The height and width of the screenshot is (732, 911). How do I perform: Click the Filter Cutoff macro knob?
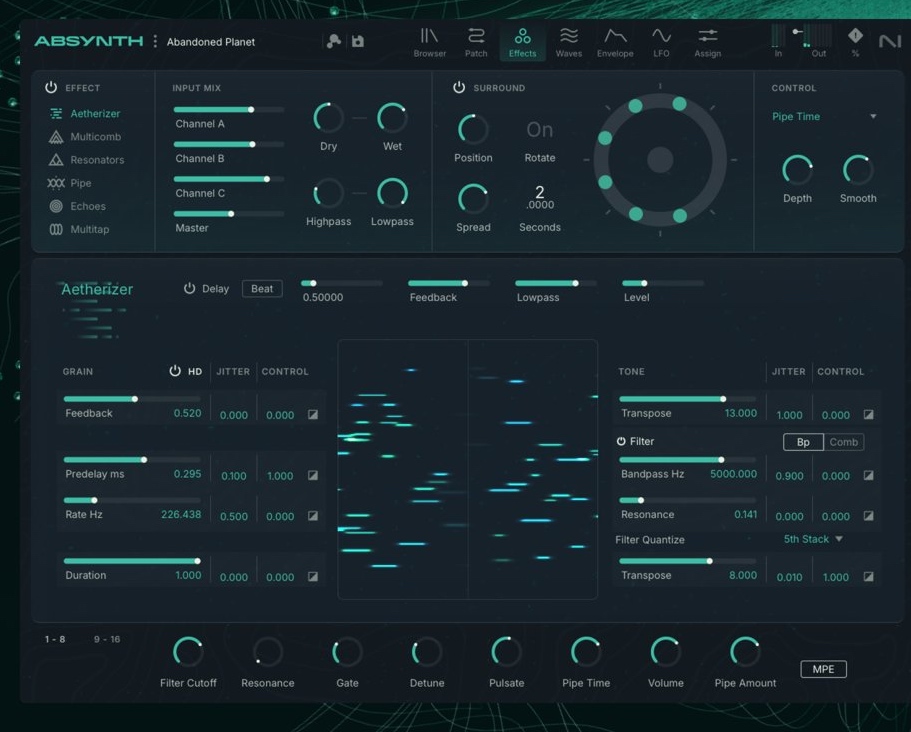pos(188,652)
